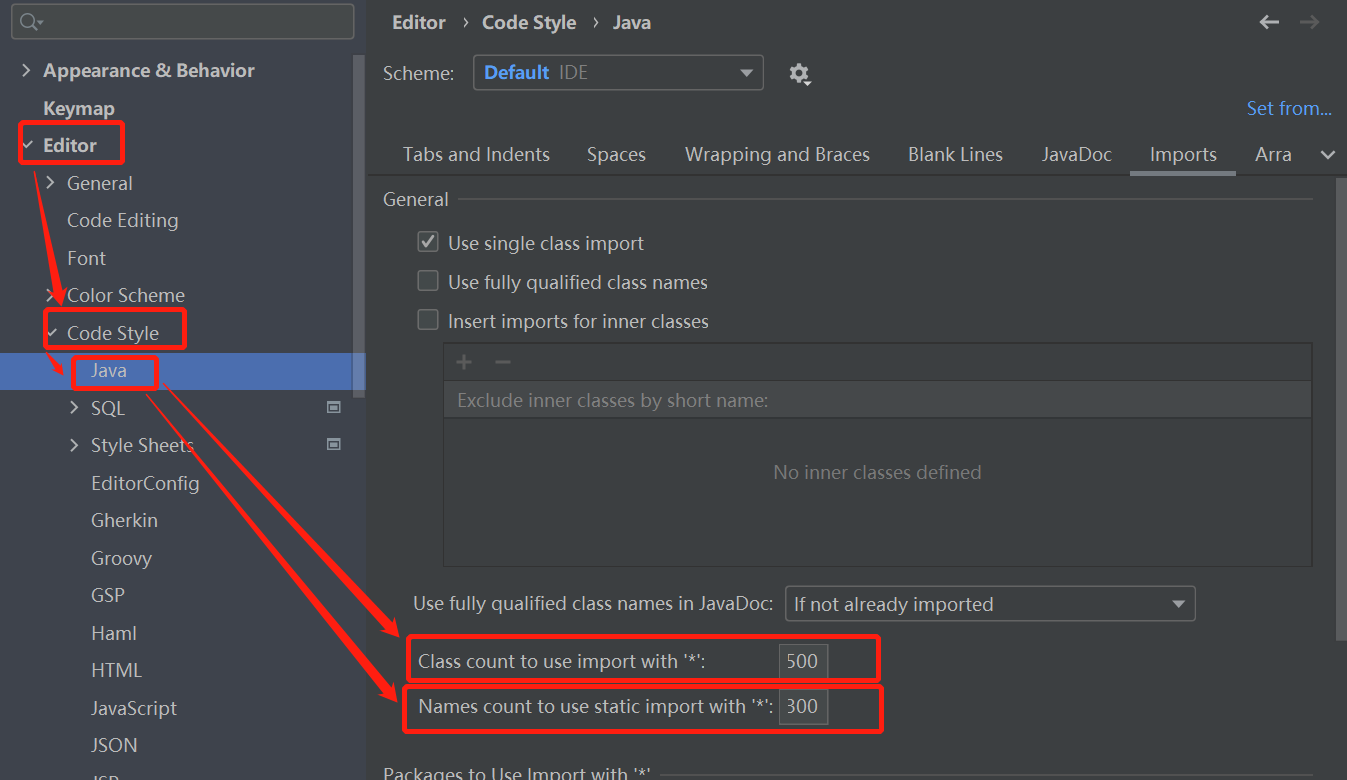Click the plus icon to add inner class

[x=464, y=362]
